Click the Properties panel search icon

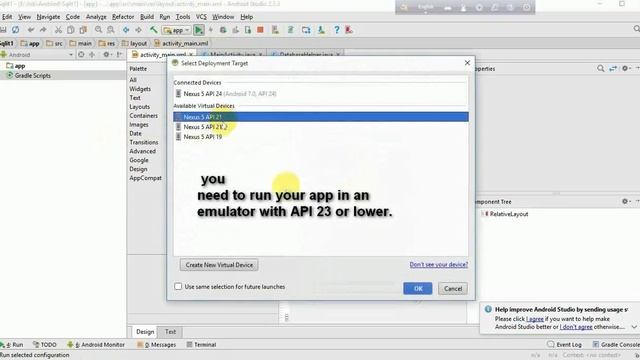600,69
